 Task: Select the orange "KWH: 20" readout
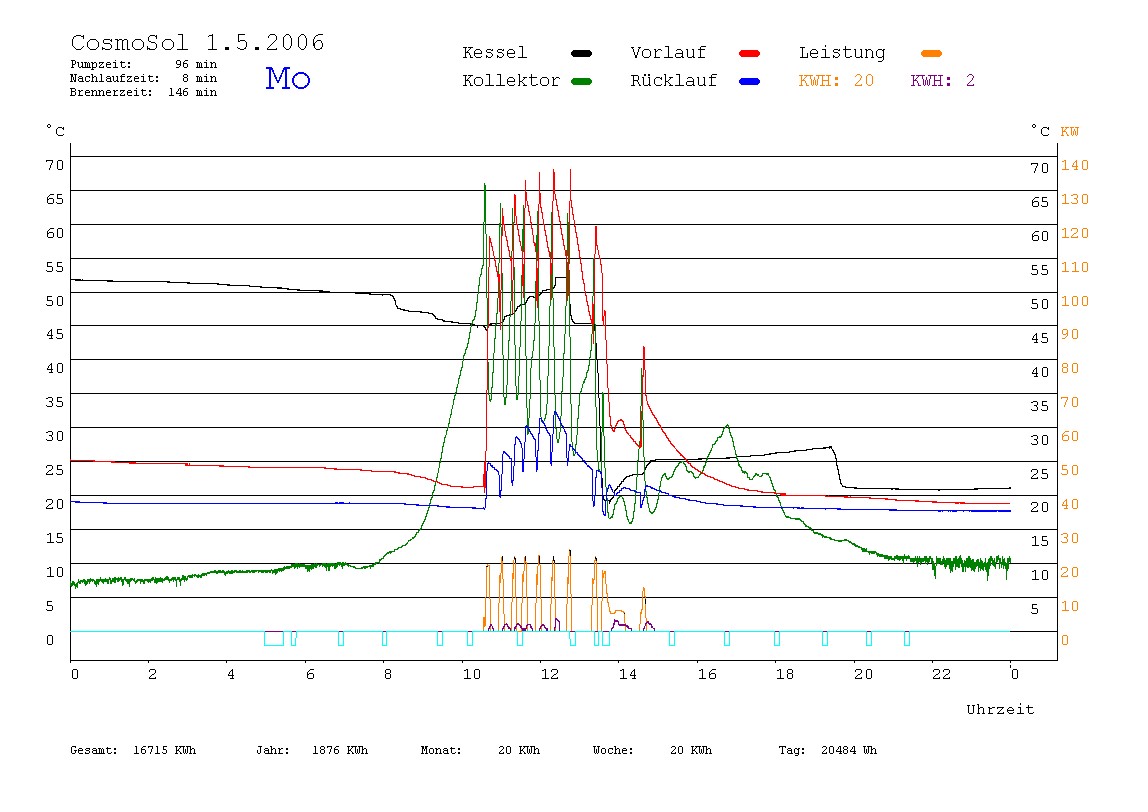tap(836, 81)
